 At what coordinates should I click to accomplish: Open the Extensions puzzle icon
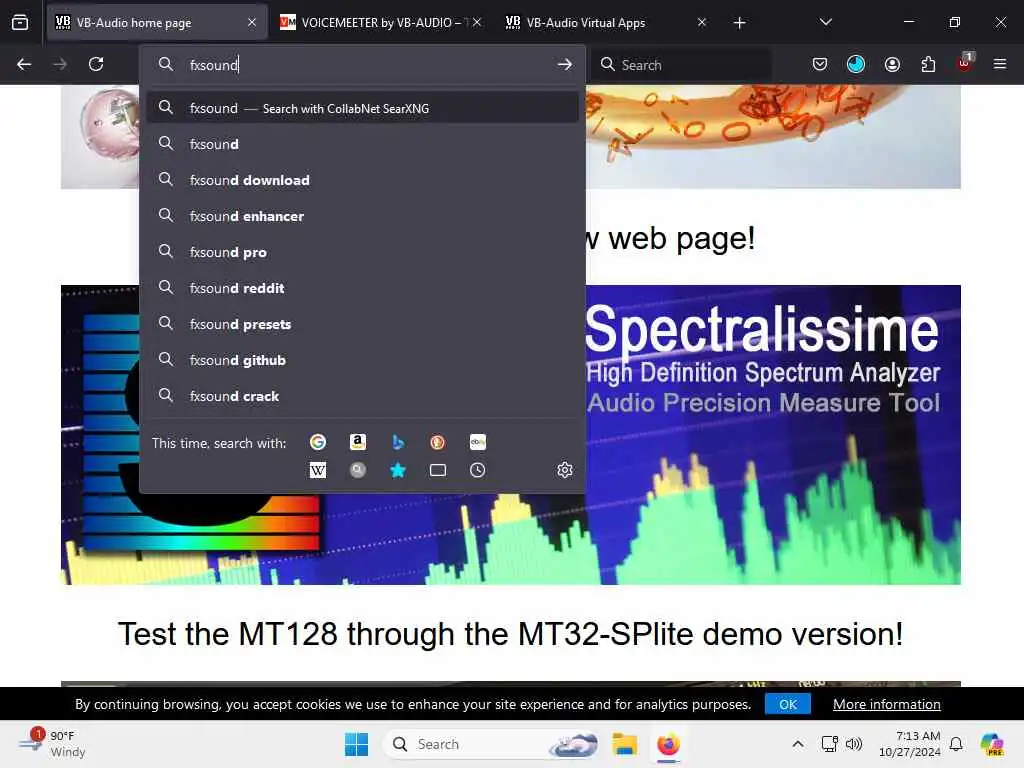[x=928, y=64]
